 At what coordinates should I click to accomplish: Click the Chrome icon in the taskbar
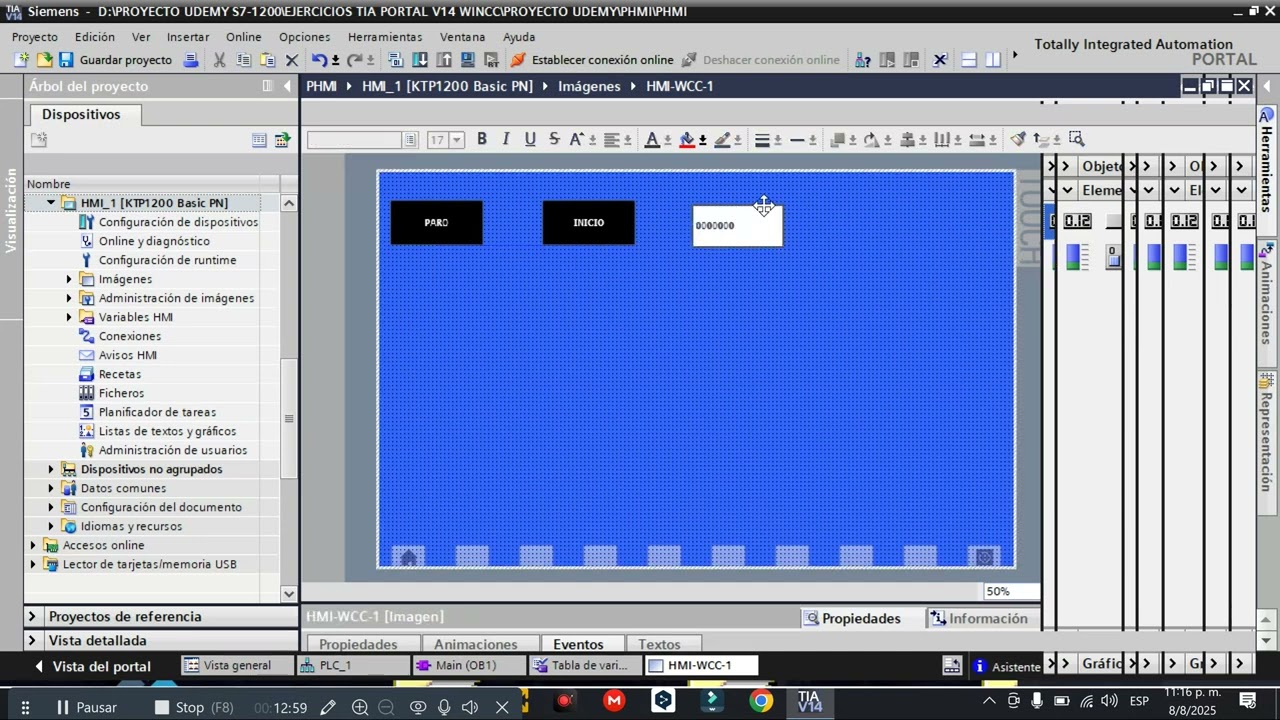[761, 702]
